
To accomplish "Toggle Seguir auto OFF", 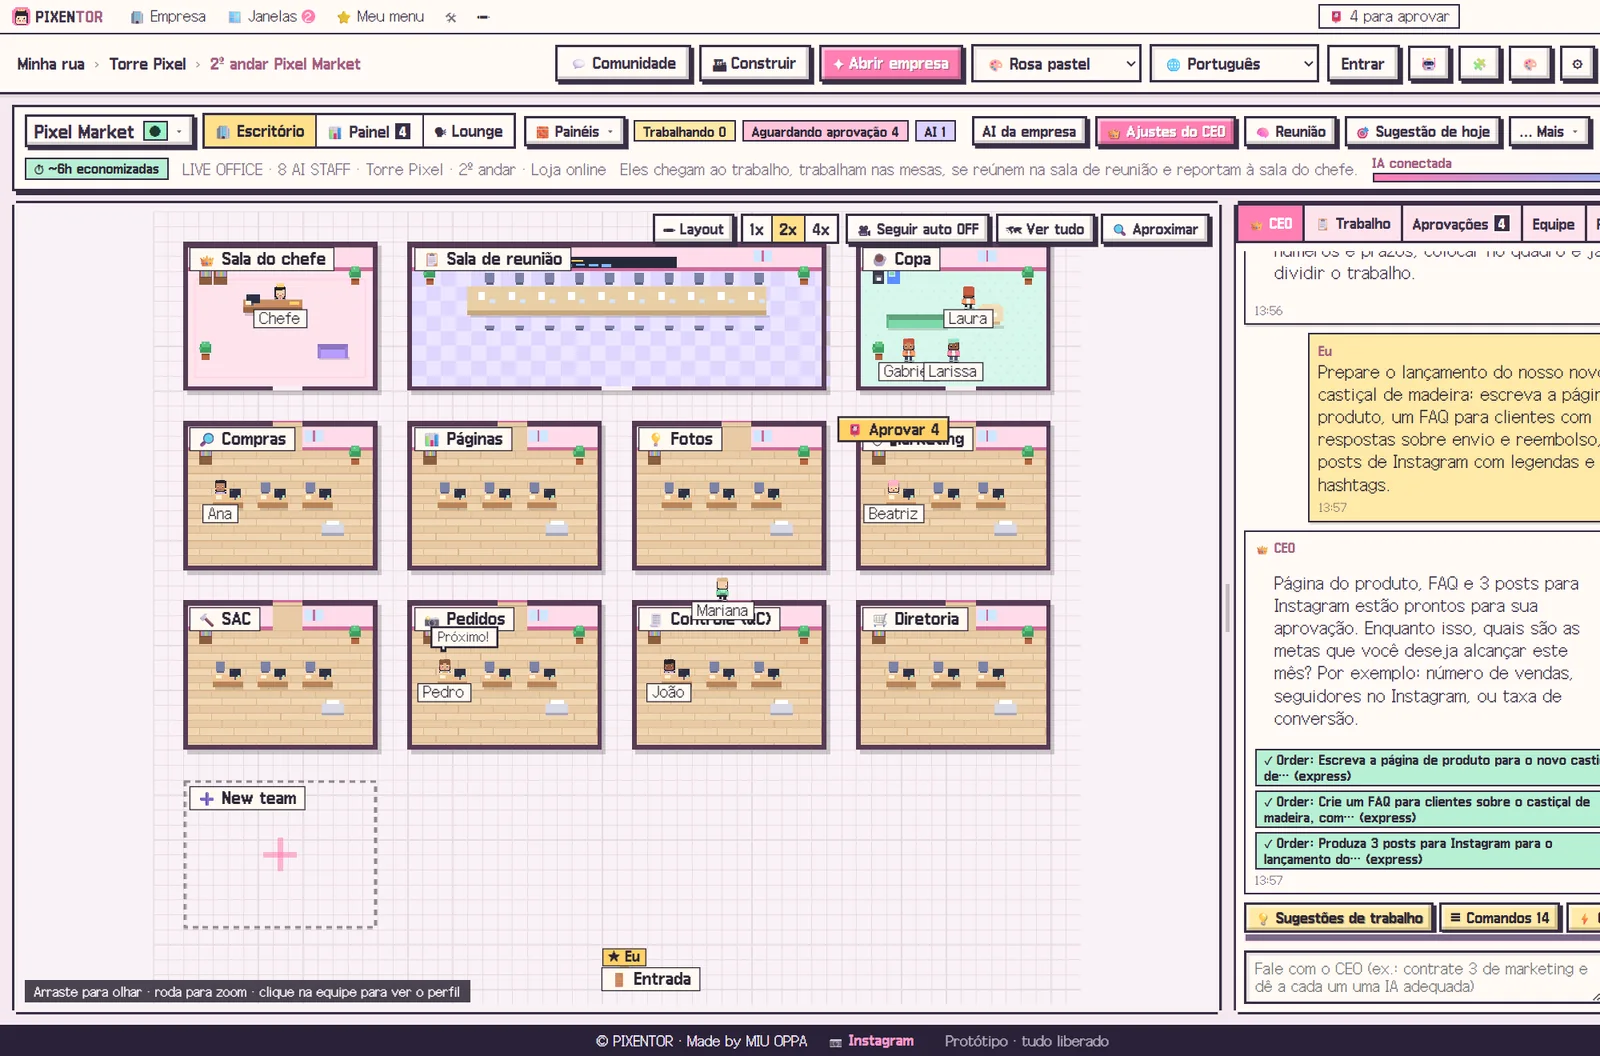I will click(x=918, y=229).
